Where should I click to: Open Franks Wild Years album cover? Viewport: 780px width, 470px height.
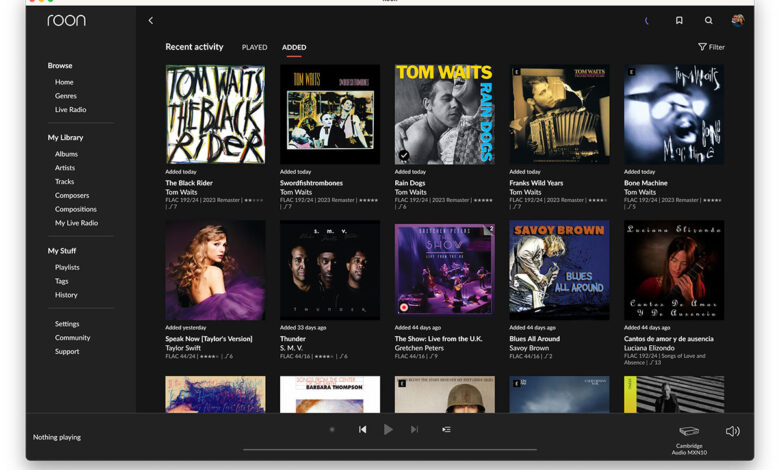[x=559, y=114]
